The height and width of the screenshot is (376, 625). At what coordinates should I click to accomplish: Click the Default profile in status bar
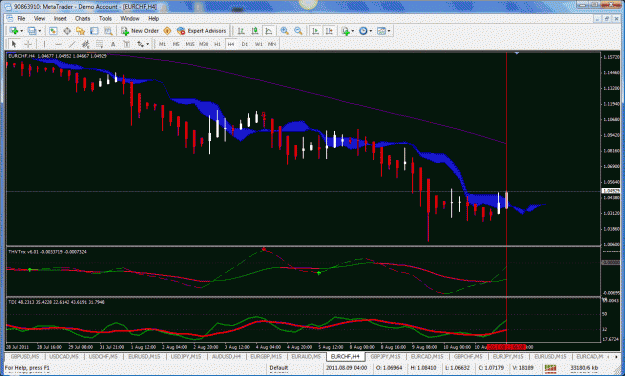(x=279, y=368)
